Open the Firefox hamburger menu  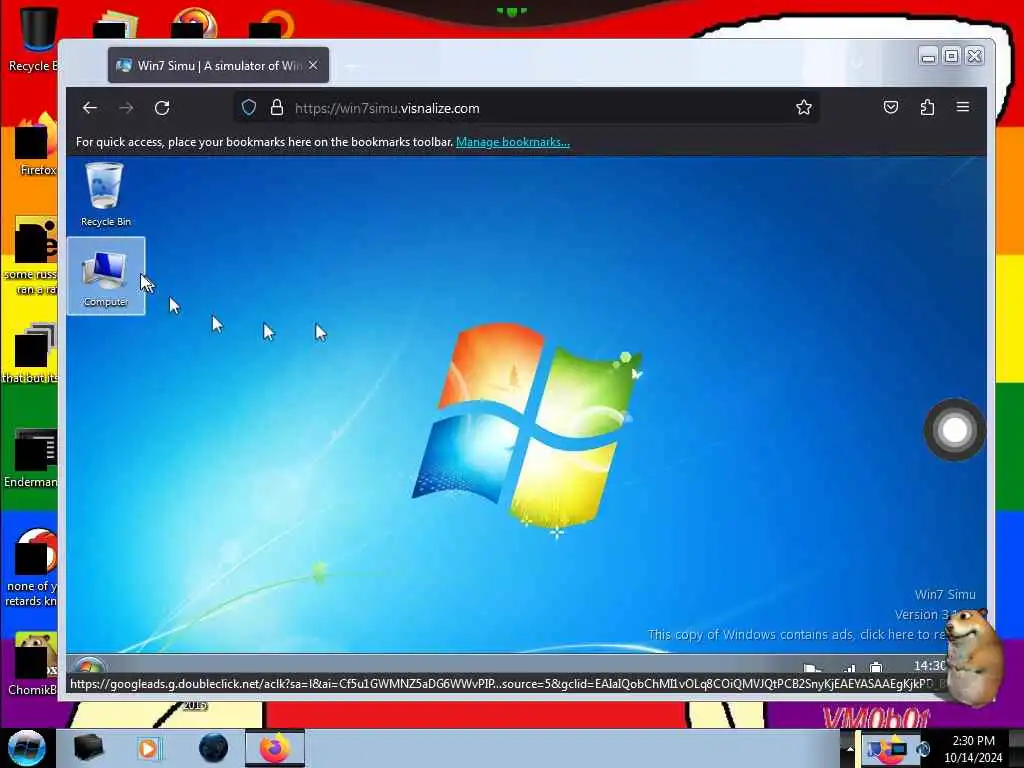tap(963, 107)
